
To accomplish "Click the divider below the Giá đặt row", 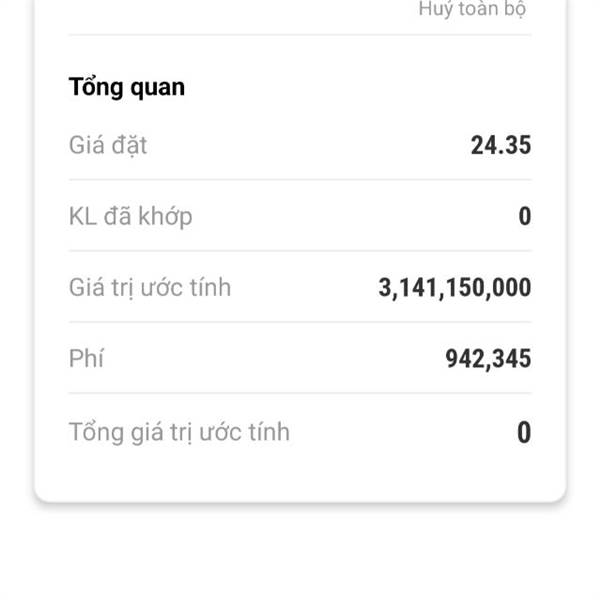I will pos(300,180).
